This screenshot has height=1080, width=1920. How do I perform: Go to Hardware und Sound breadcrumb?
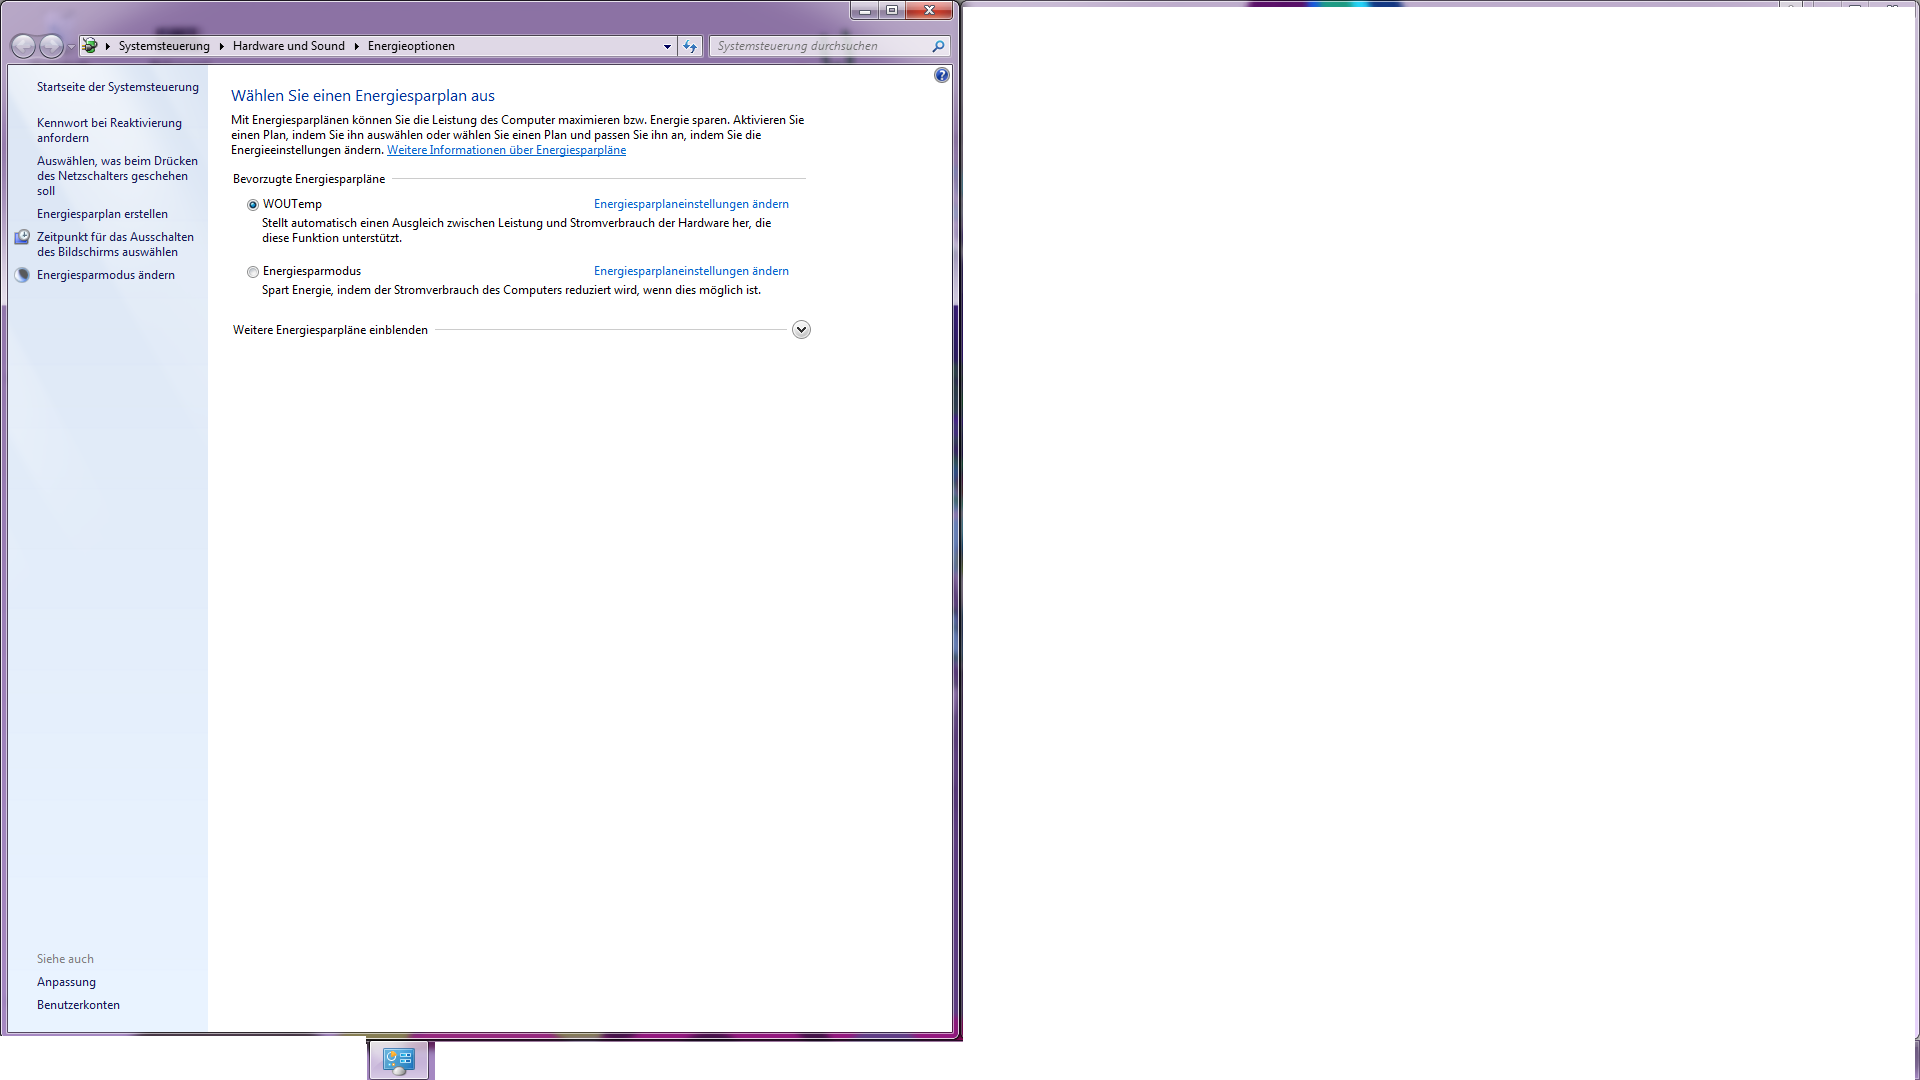(x=288, y=46)
